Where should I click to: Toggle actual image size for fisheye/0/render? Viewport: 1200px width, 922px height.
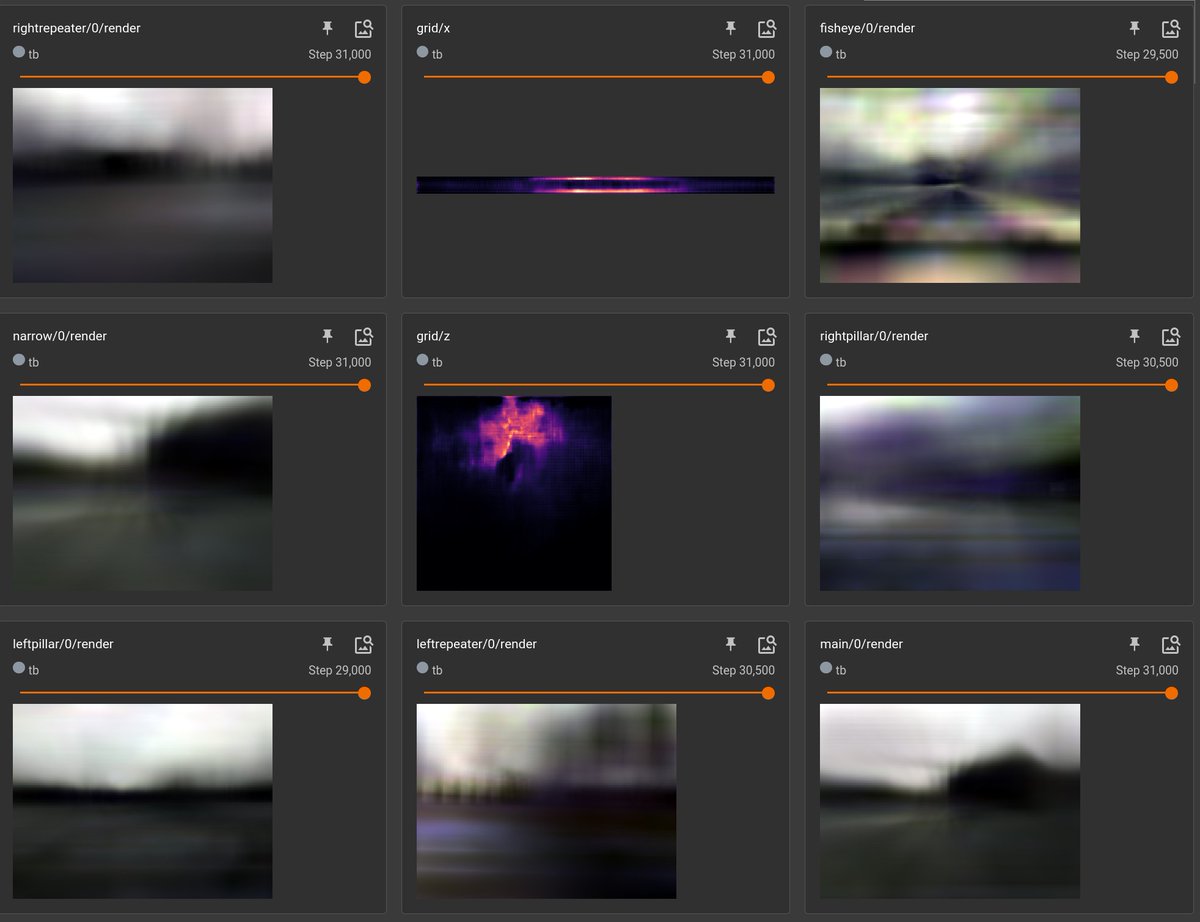[x=1170, y=29]
